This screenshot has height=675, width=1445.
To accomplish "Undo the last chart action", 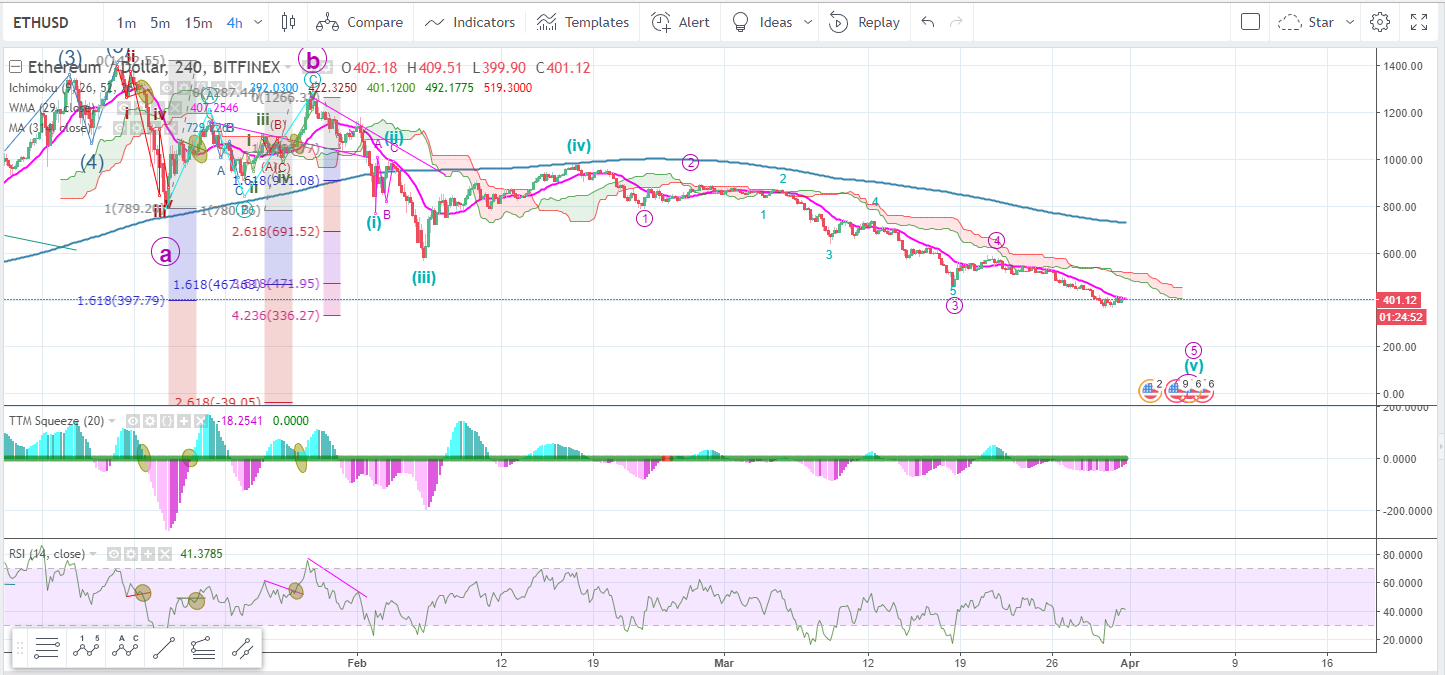I will (x=928, y=22).
